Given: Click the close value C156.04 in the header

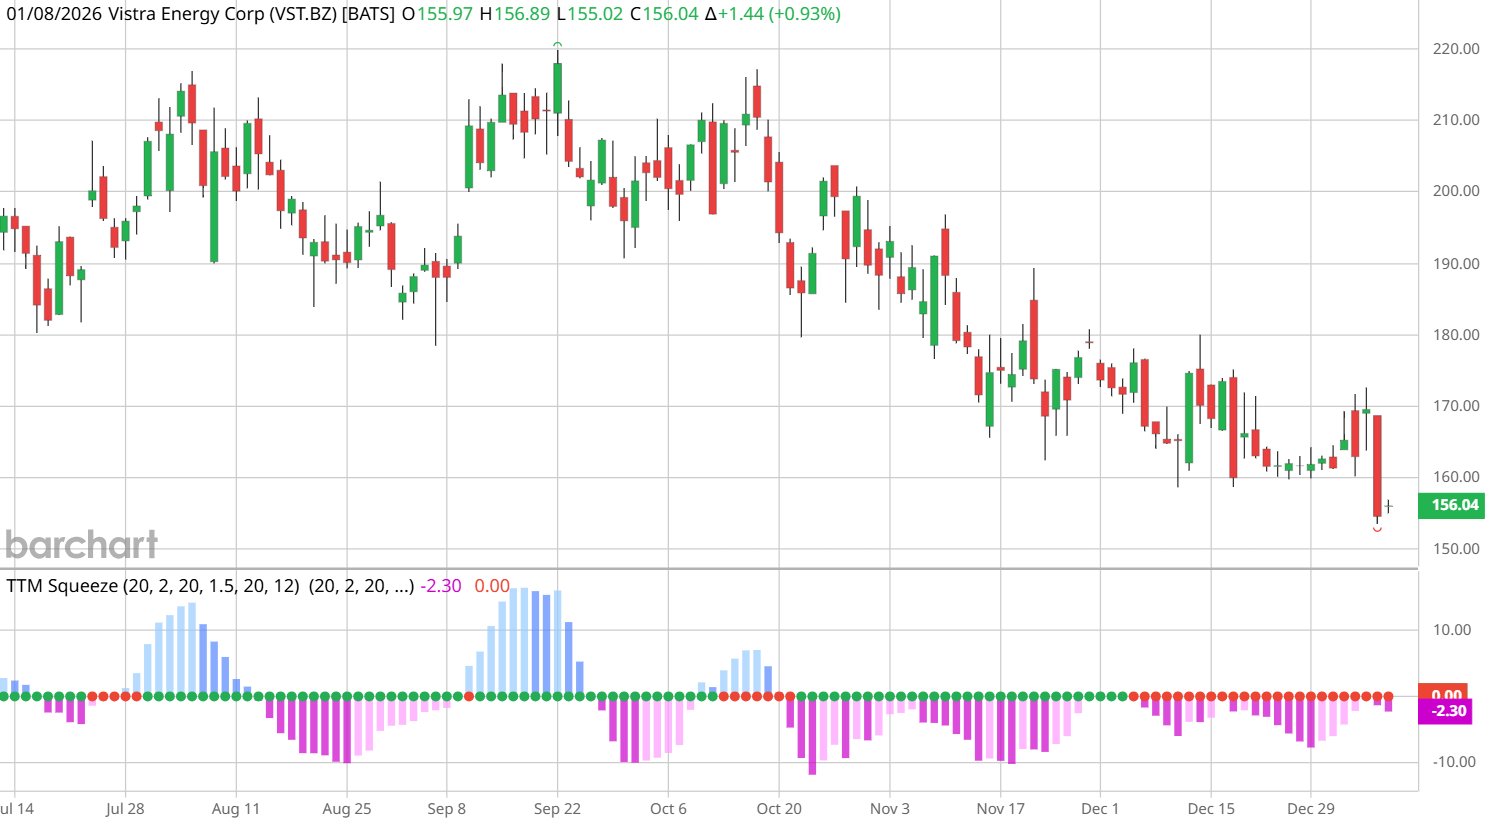Looking at the screenshot, I should pyautogui.click(x=664, y=14).
